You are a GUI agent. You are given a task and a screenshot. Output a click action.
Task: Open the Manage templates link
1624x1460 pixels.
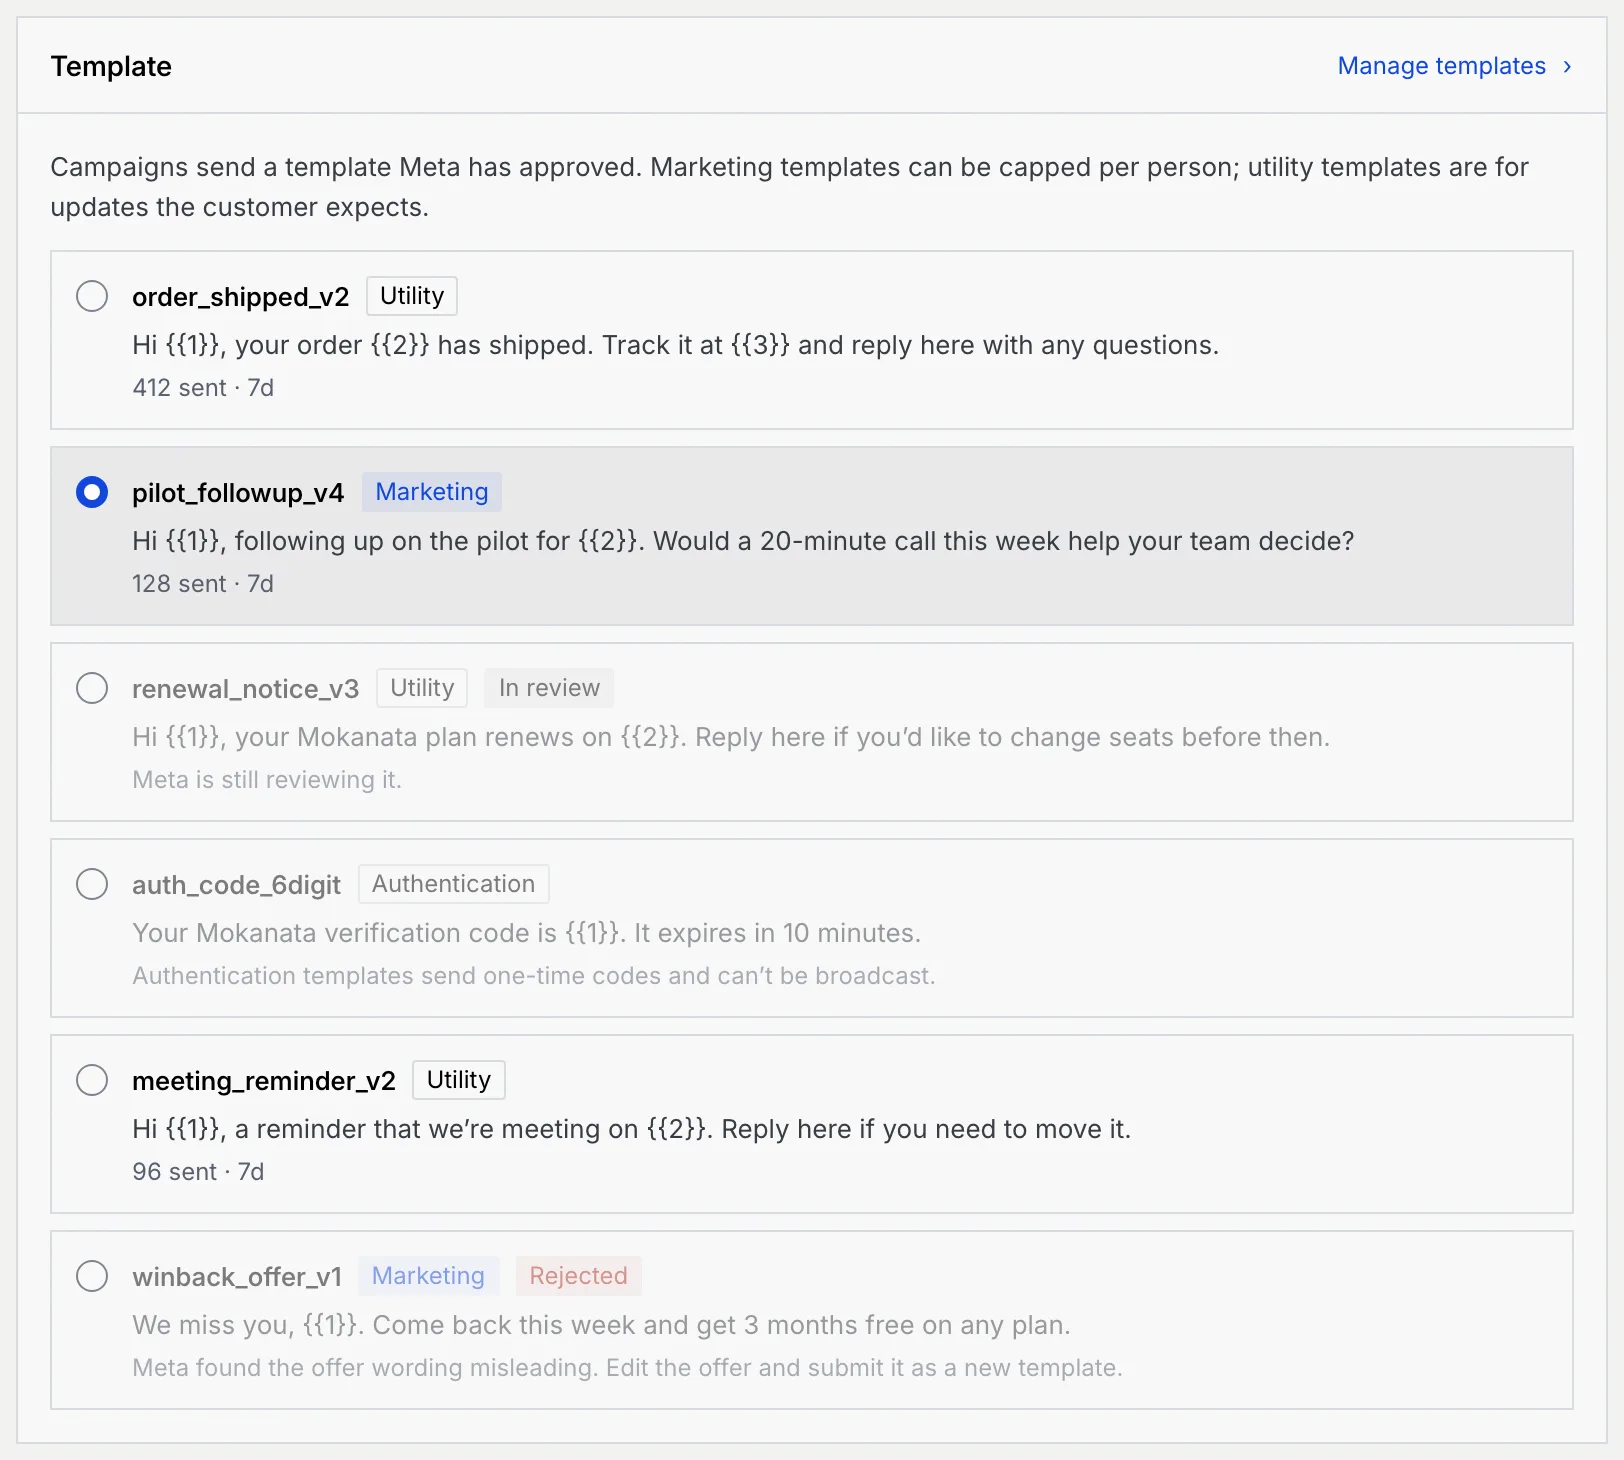pyautogui.click(x=1454, y=66)
